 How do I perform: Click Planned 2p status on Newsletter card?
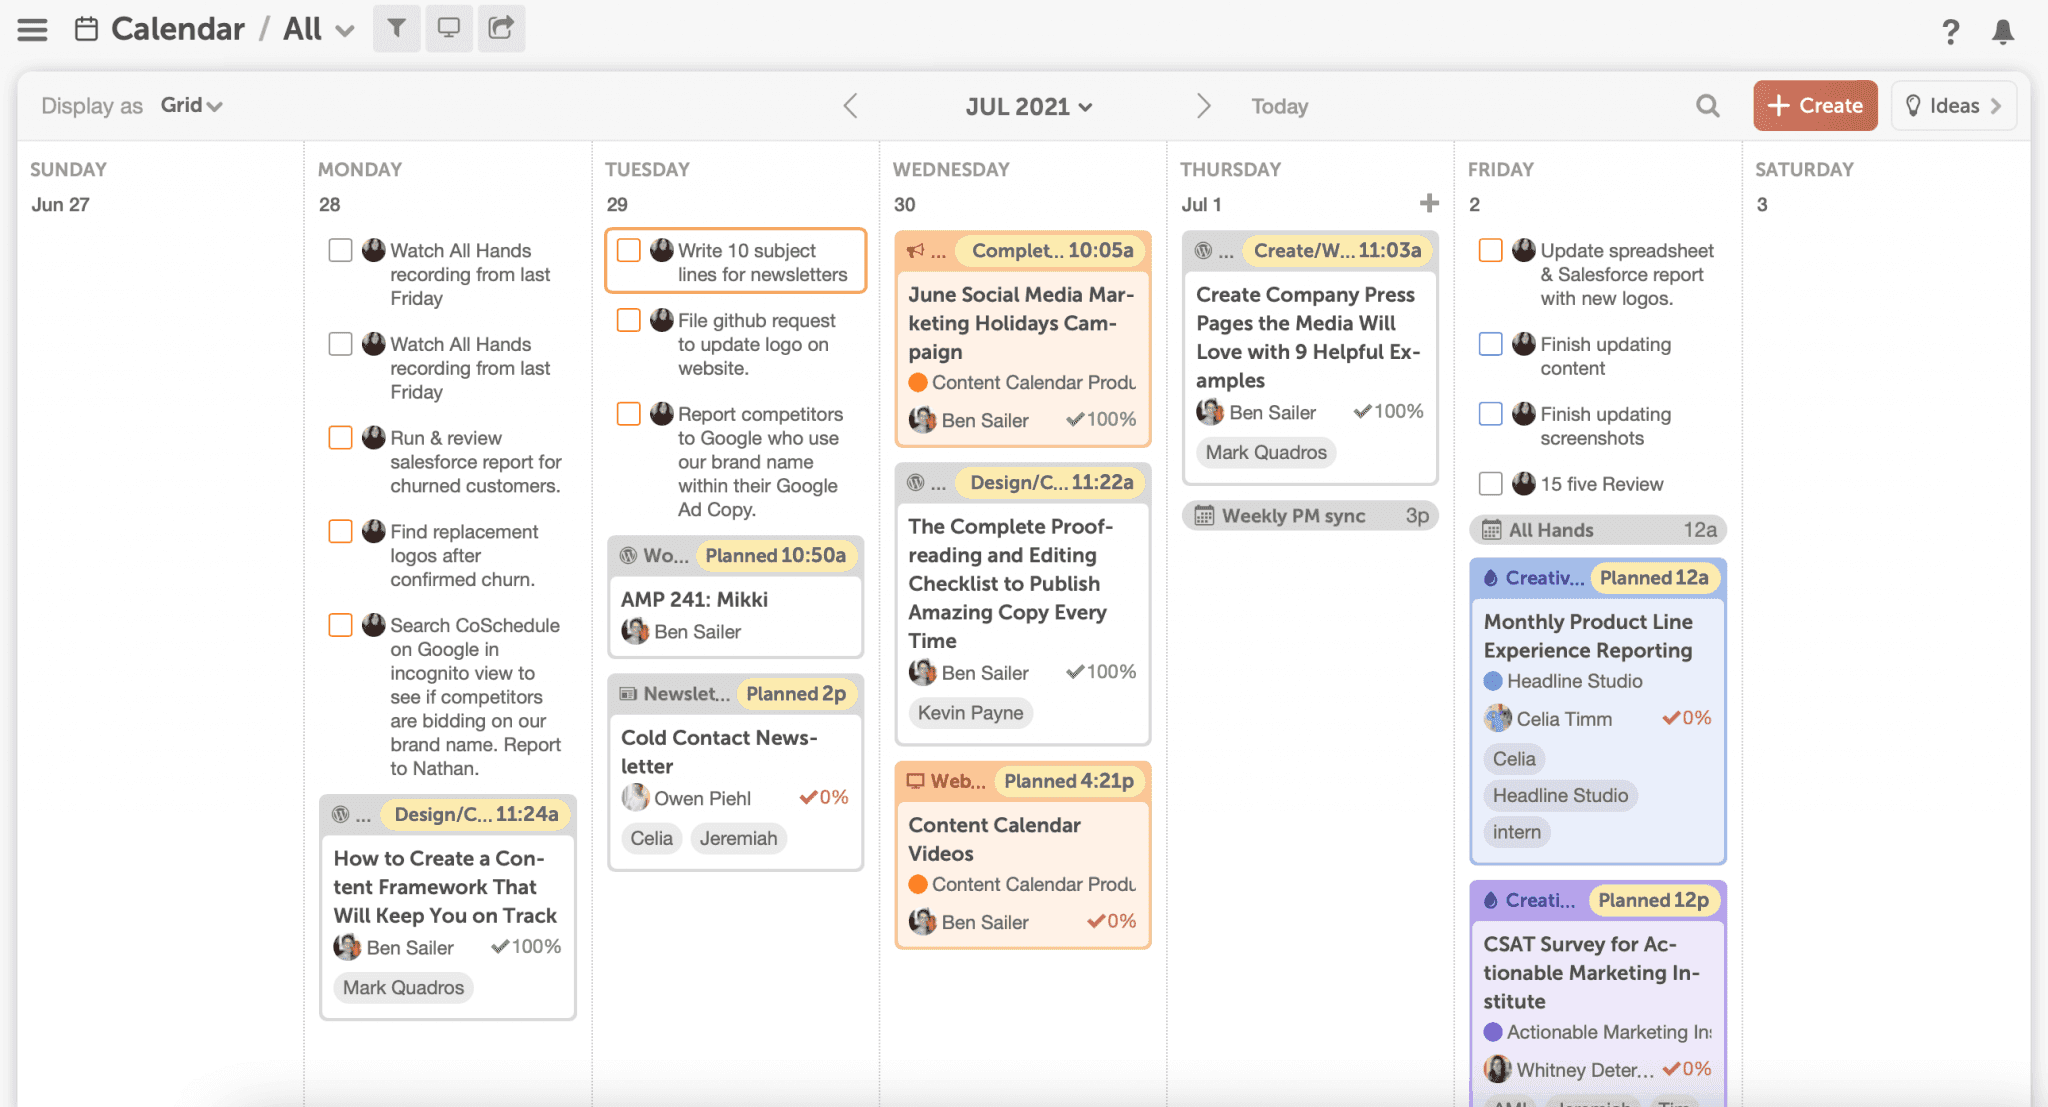[x=796, y=694]
